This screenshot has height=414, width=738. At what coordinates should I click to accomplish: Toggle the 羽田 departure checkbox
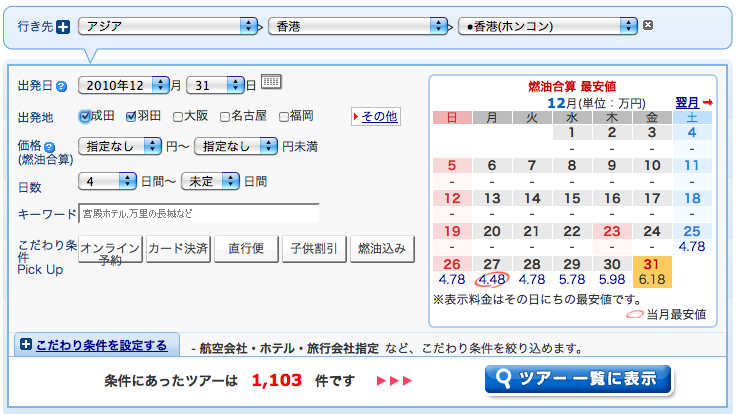[131, 116]
